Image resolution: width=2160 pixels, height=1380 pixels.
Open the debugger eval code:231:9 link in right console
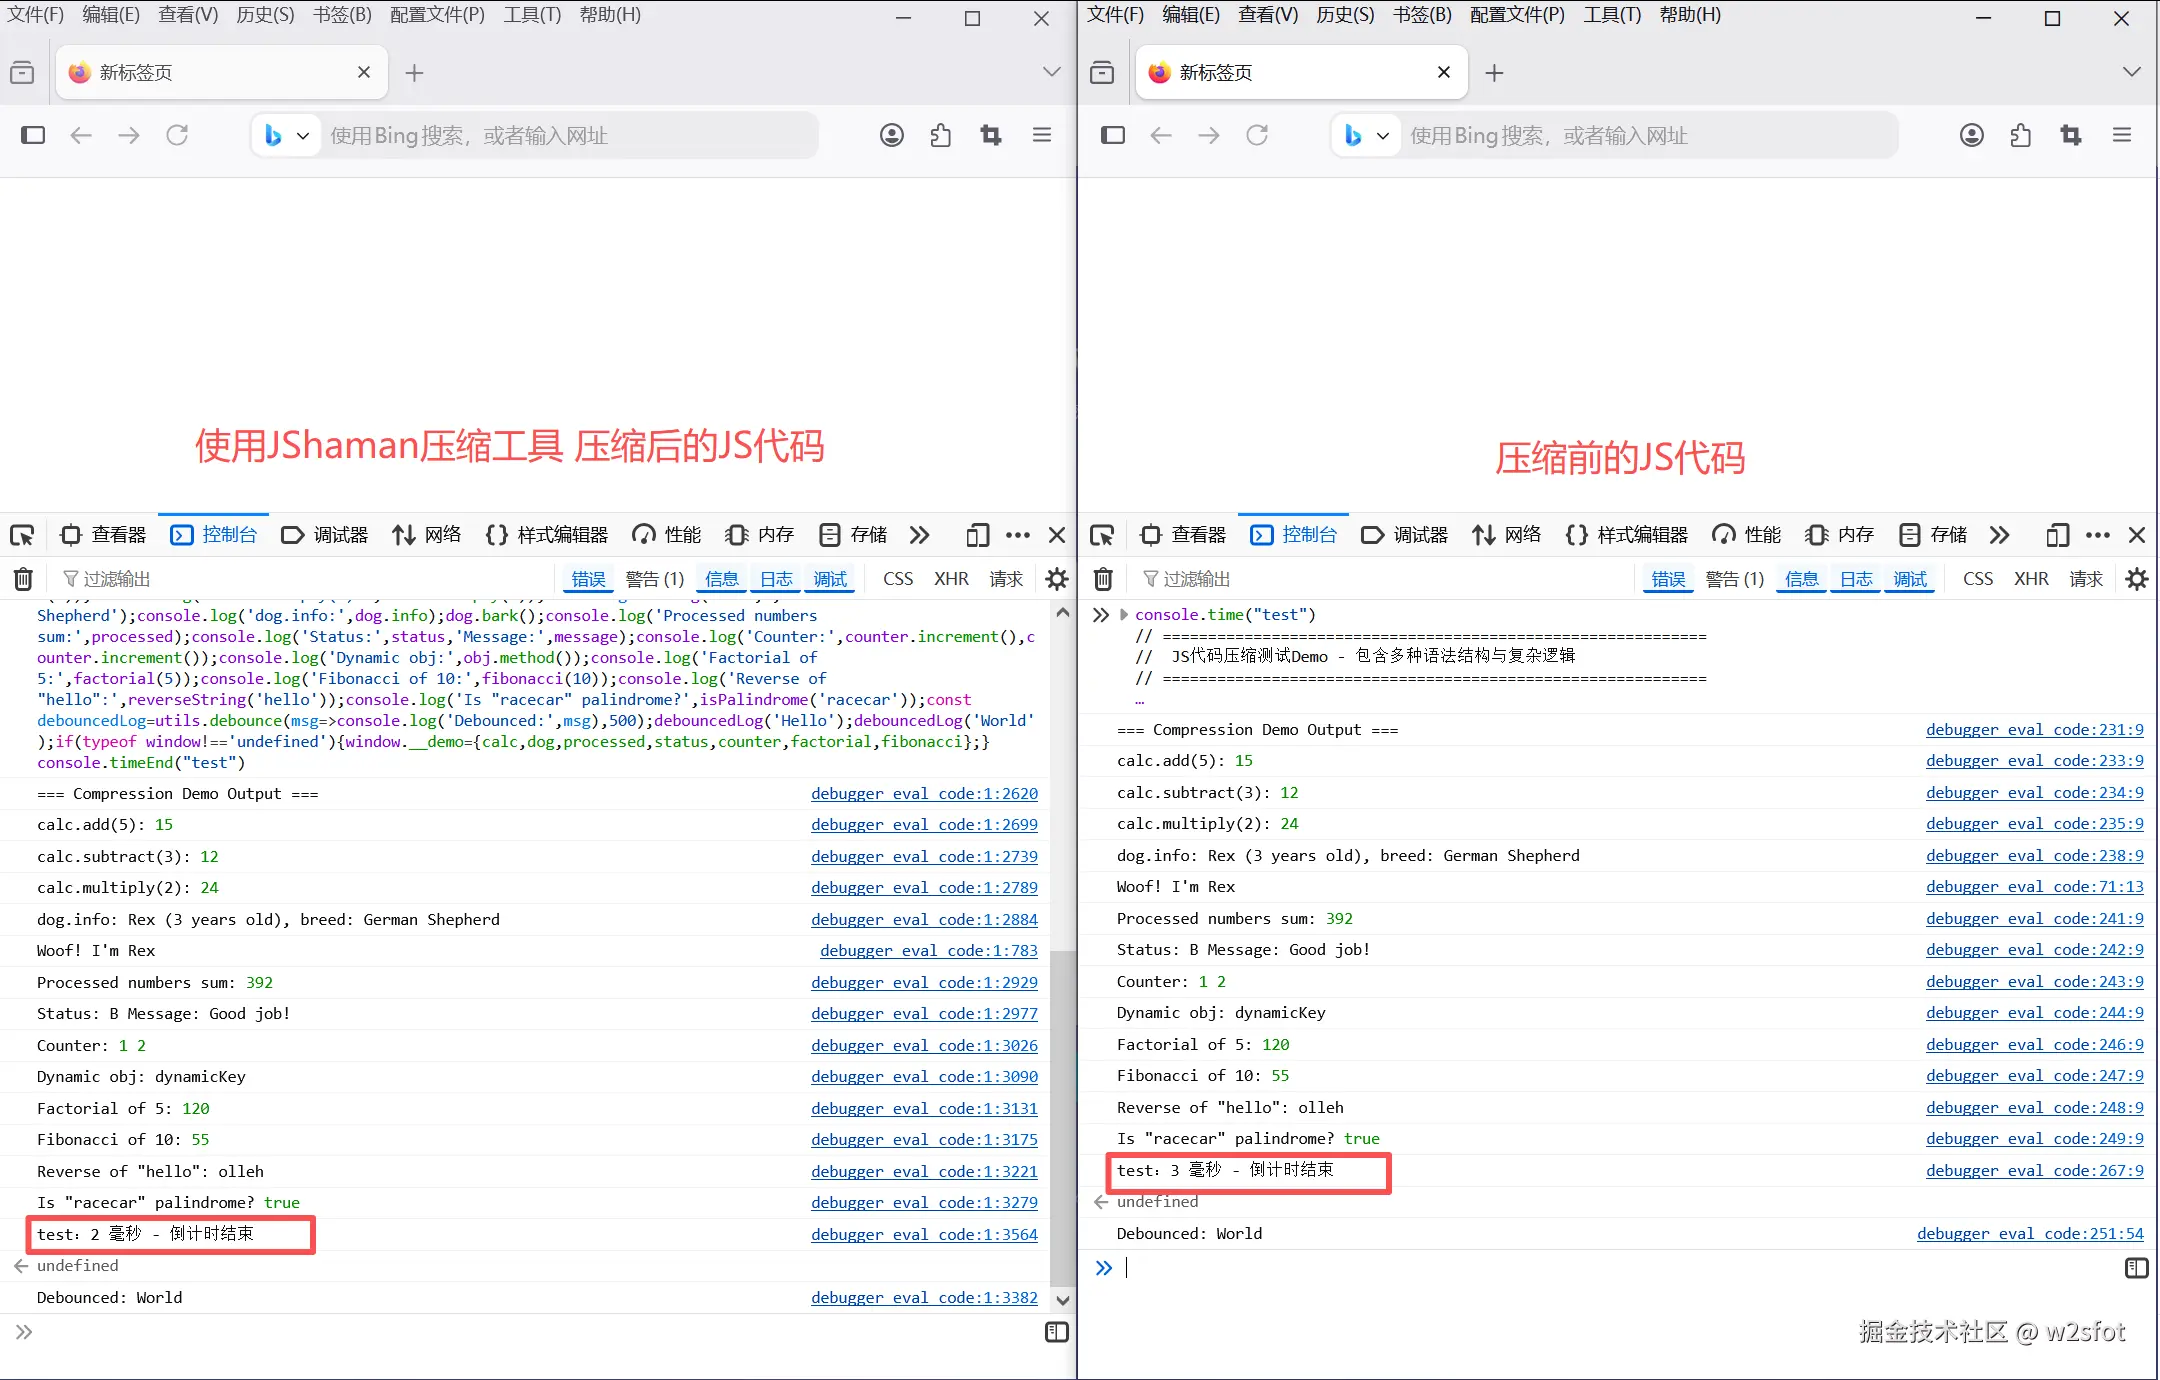[2034, 730]
